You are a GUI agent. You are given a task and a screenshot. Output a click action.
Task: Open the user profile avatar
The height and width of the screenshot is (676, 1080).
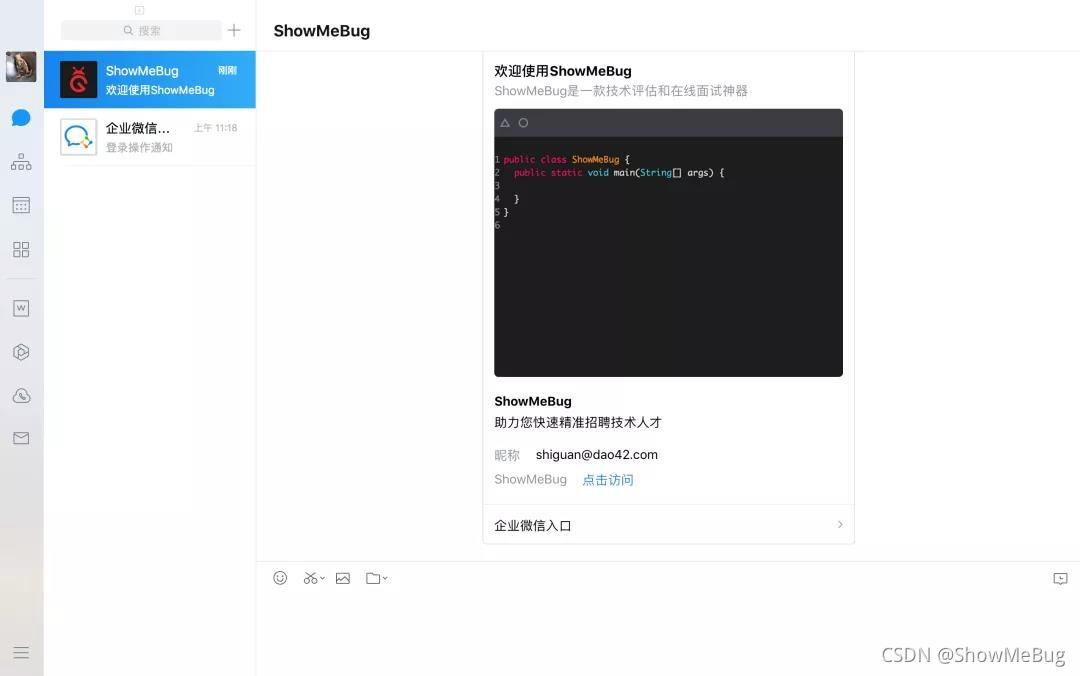(21, 67)
